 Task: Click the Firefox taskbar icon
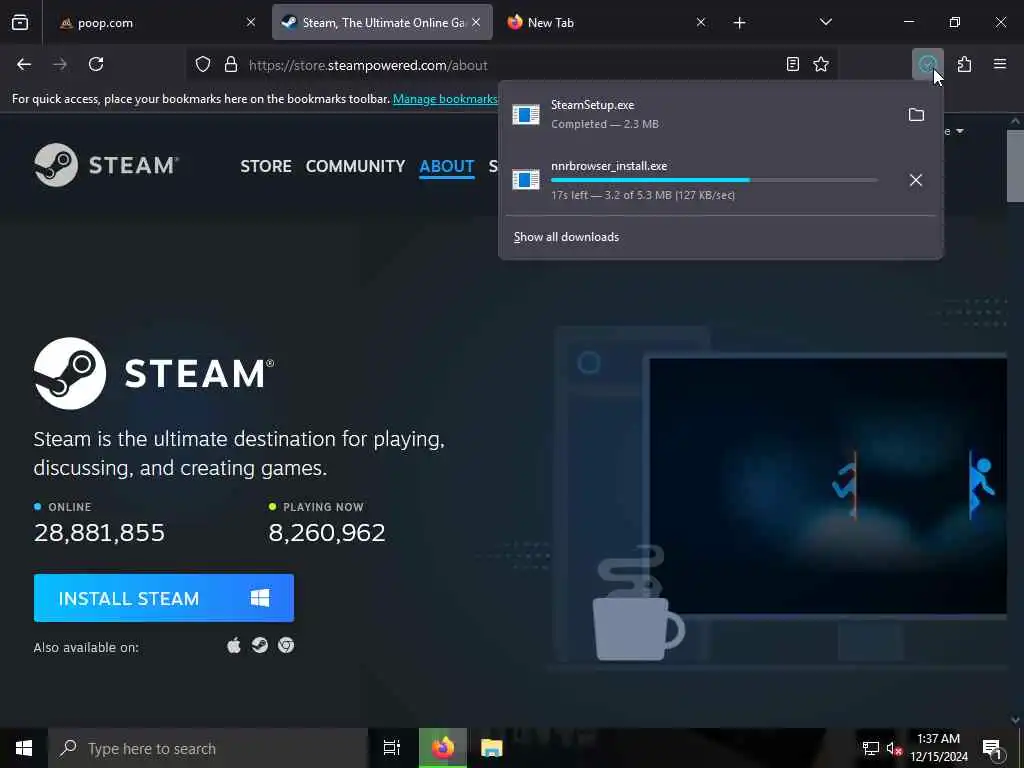[x=443, y=748]
